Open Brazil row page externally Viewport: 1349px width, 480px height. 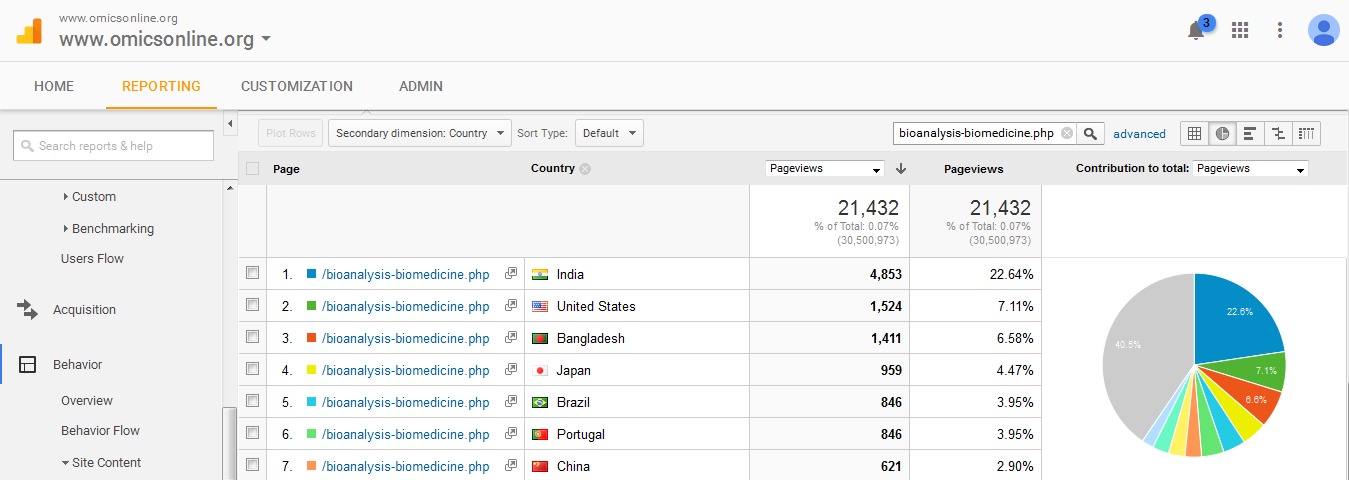tap(511, 401)
